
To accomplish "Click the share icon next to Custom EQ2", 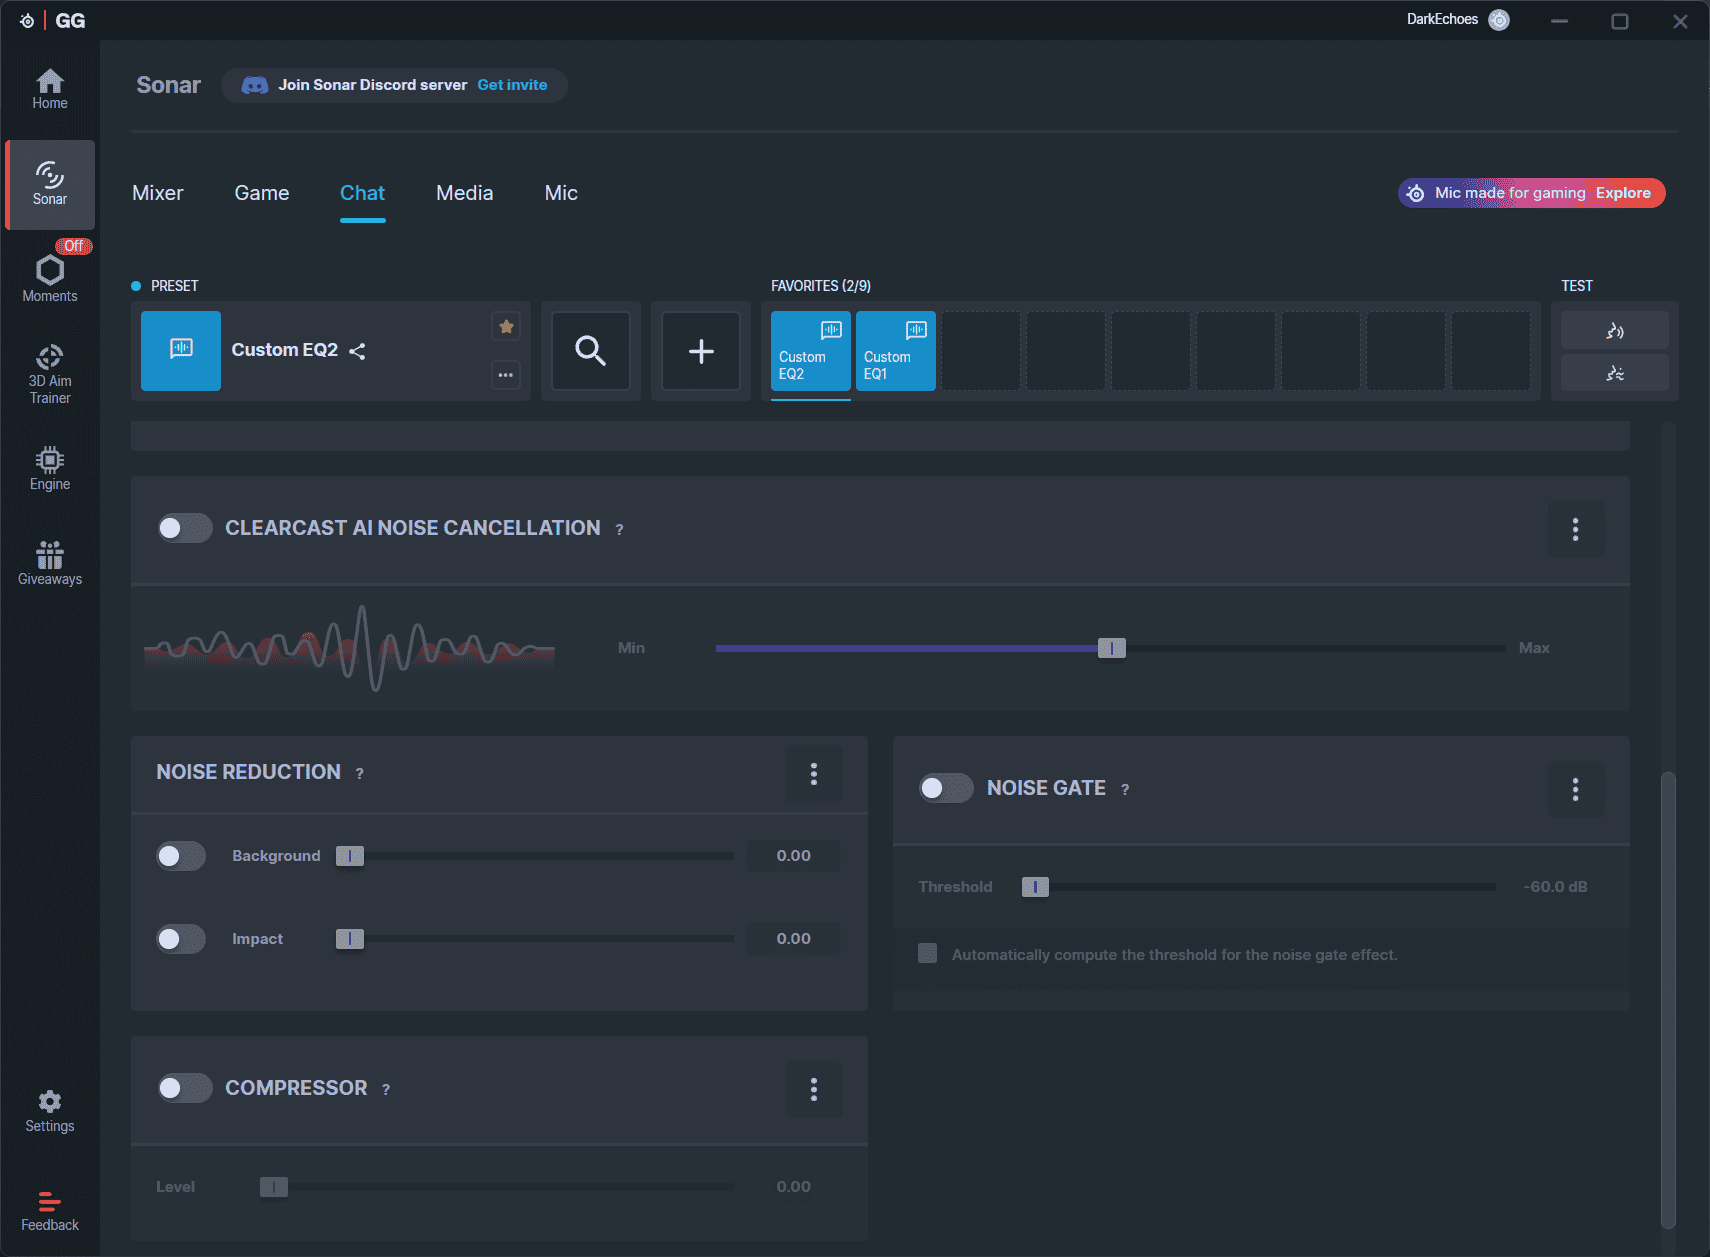I will click(357, 351).
